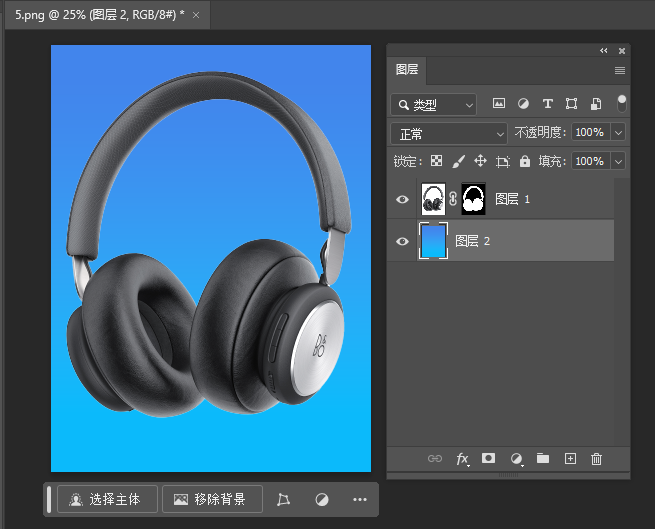
Task: Select the 图层 1 layer name
Action: pyautogui.click(x=513, y=199)
